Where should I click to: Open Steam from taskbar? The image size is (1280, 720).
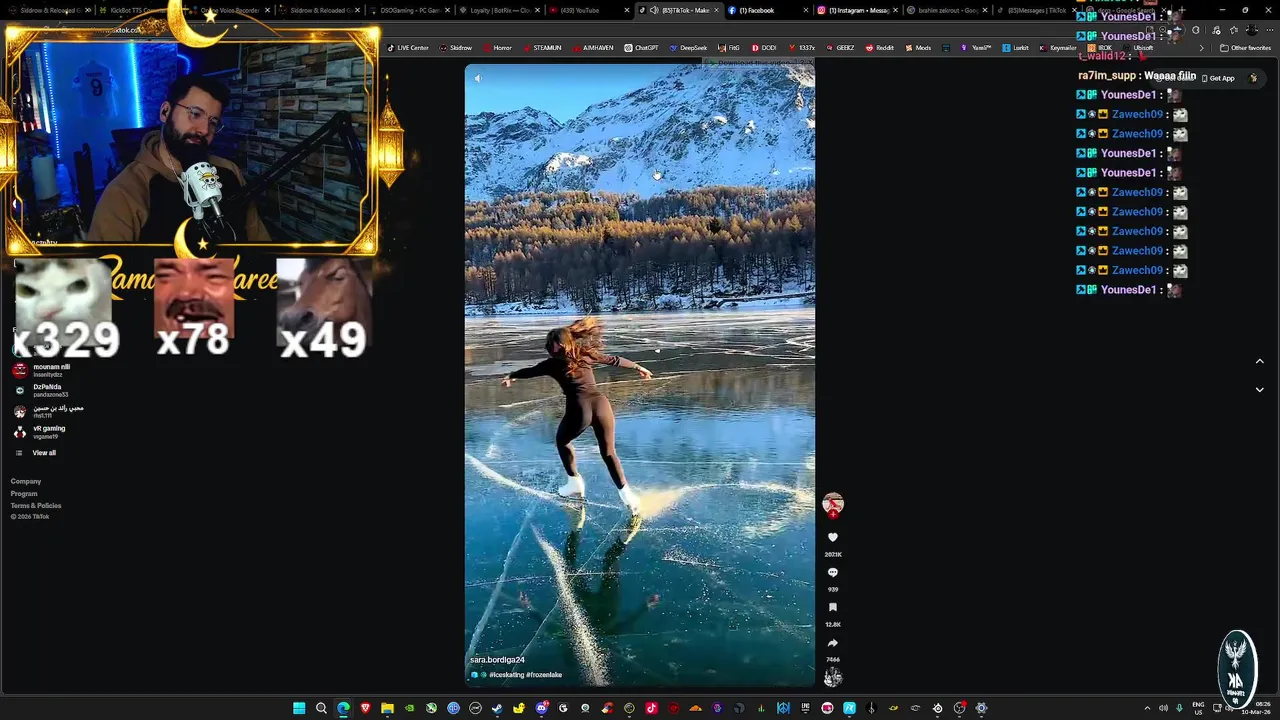pos(497,708)
